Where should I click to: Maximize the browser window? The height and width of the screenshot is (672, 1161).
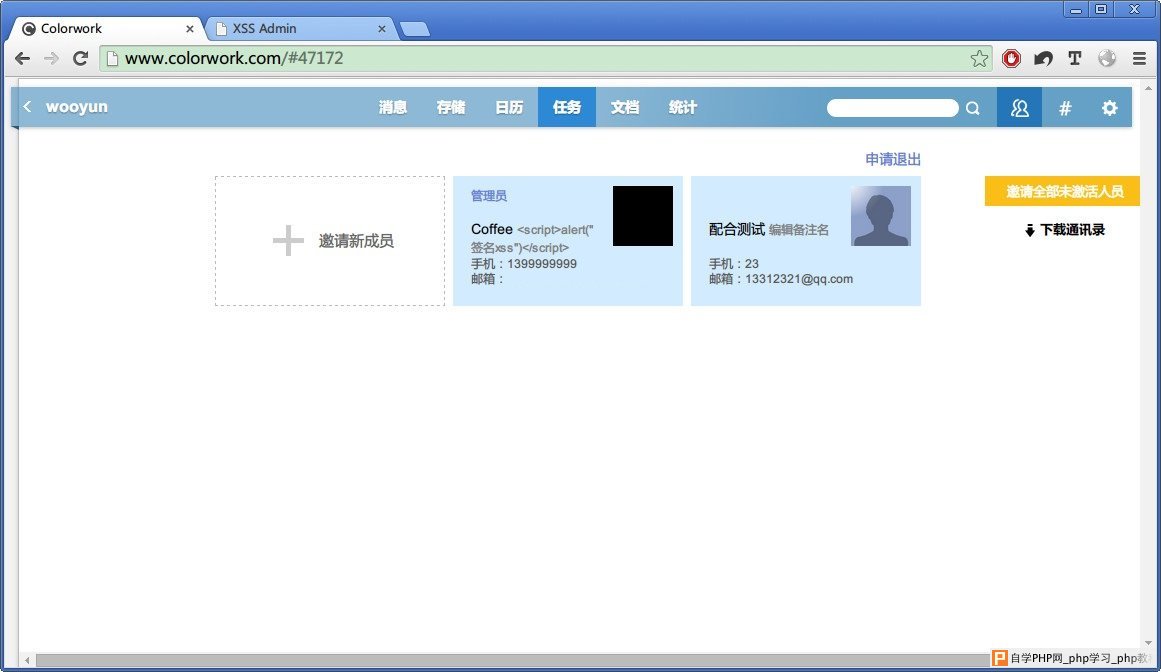pos(1101,10)
